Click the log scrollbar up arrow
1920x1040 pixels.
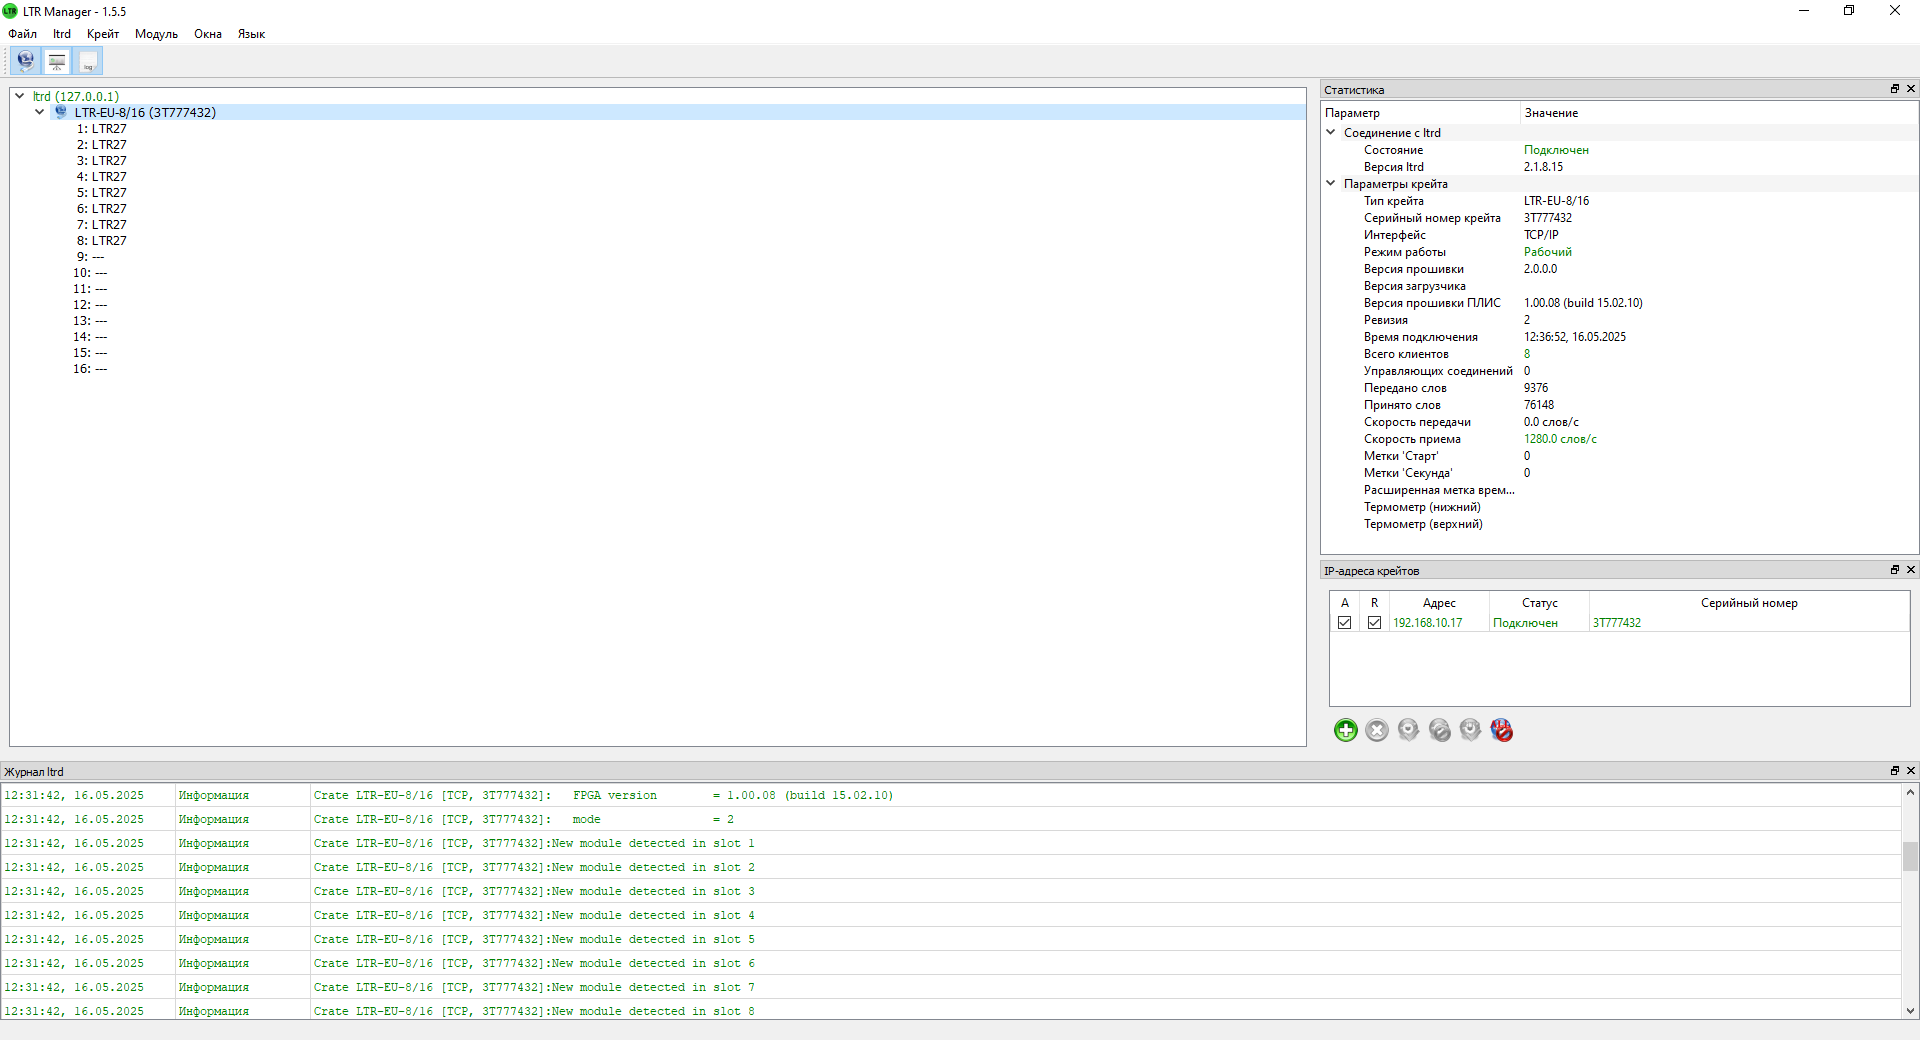[x=1910, y=792]
